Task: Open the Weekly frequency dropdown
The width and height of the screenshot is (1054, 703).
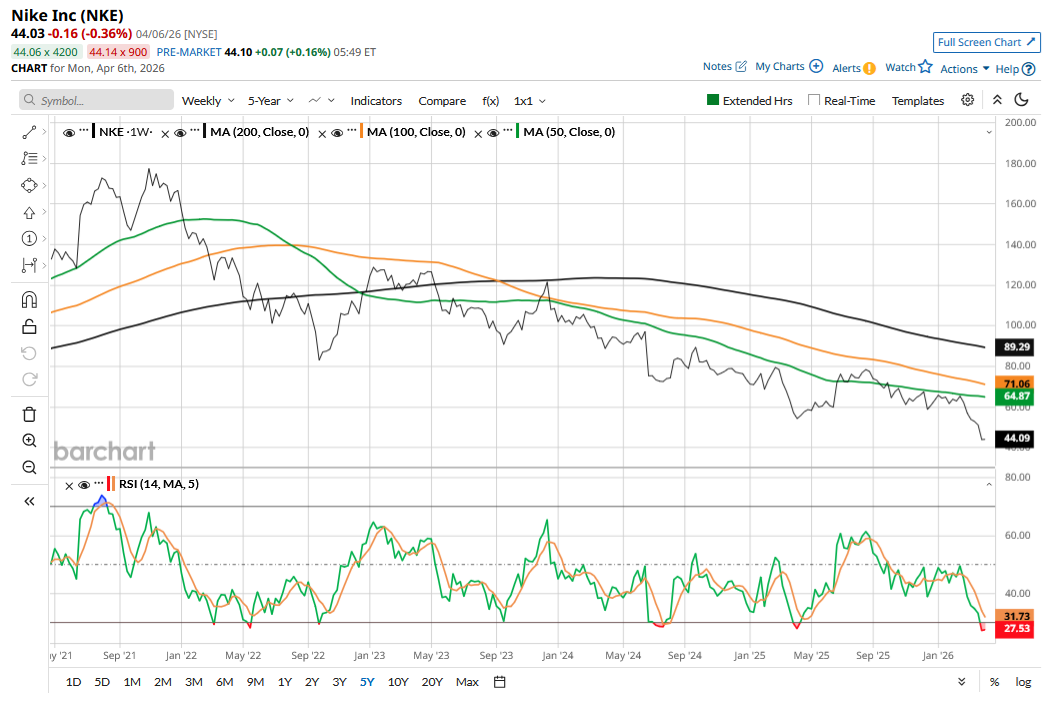Action: 208,101
